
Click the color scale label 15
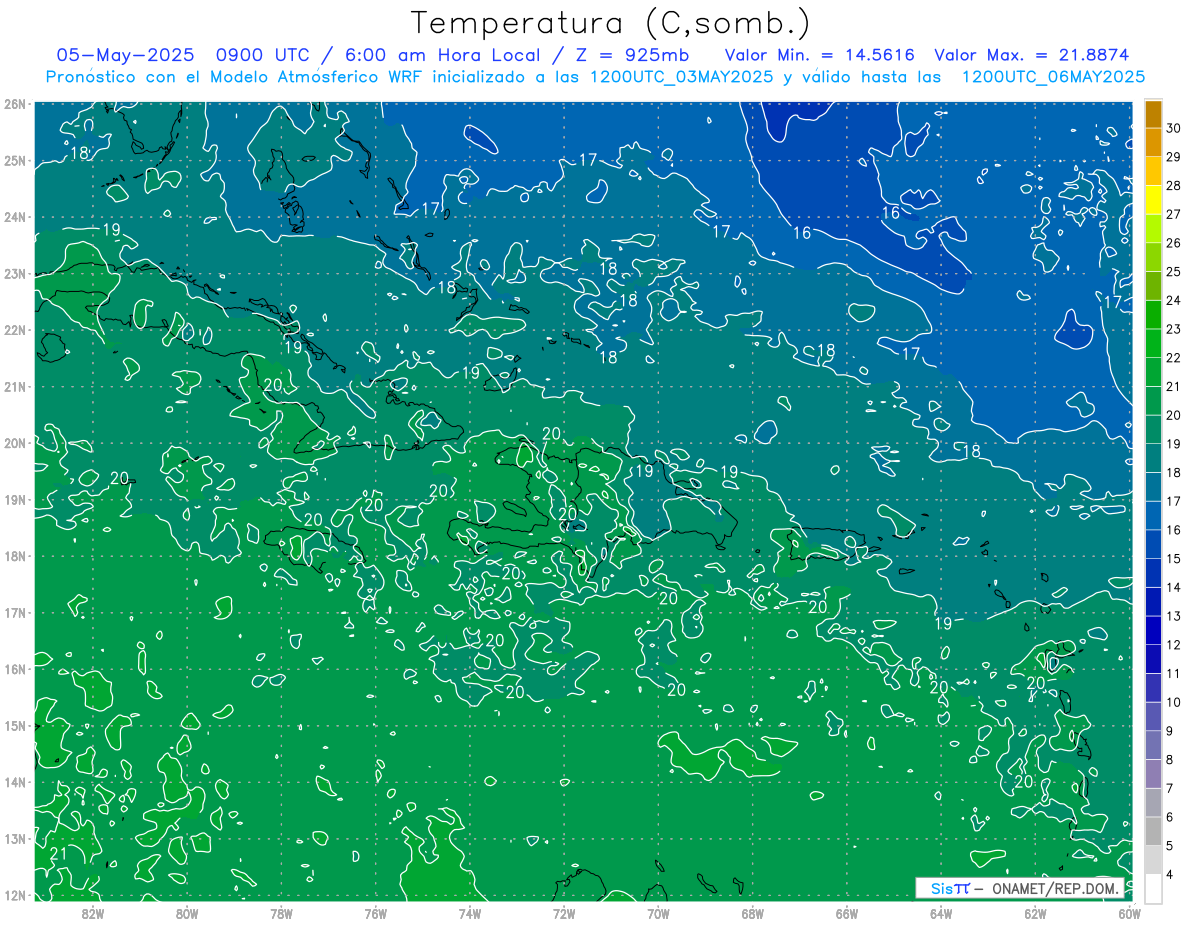click(1173, 559)
